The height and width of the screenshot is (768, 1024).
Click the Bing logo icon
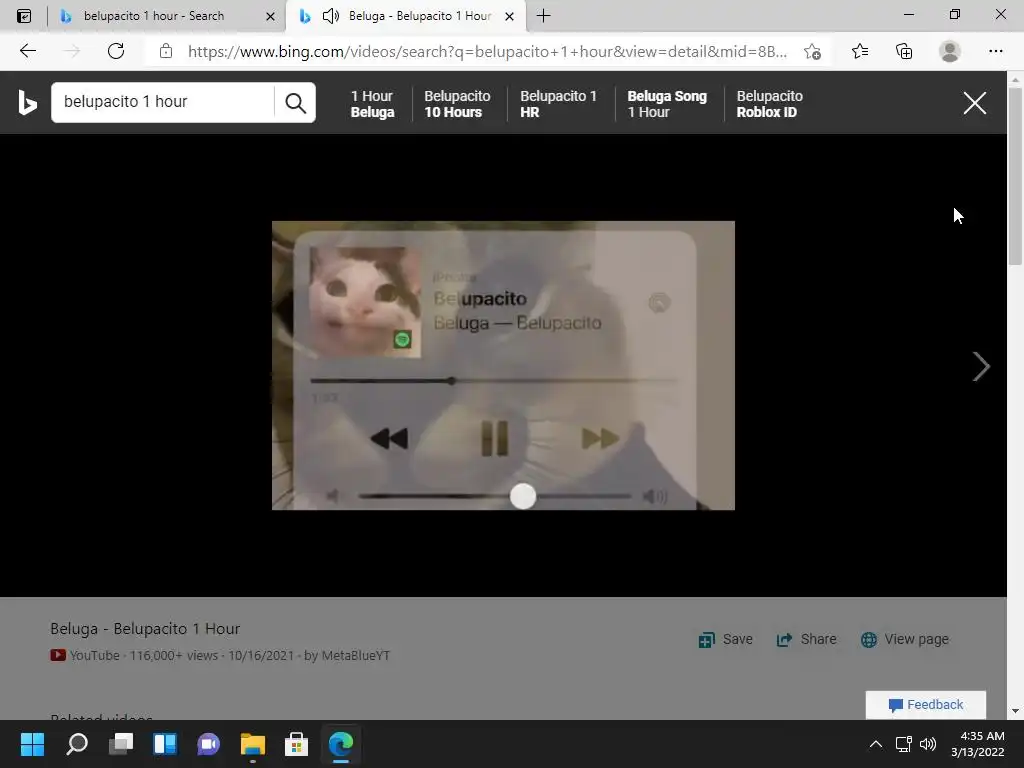(27, 103)
